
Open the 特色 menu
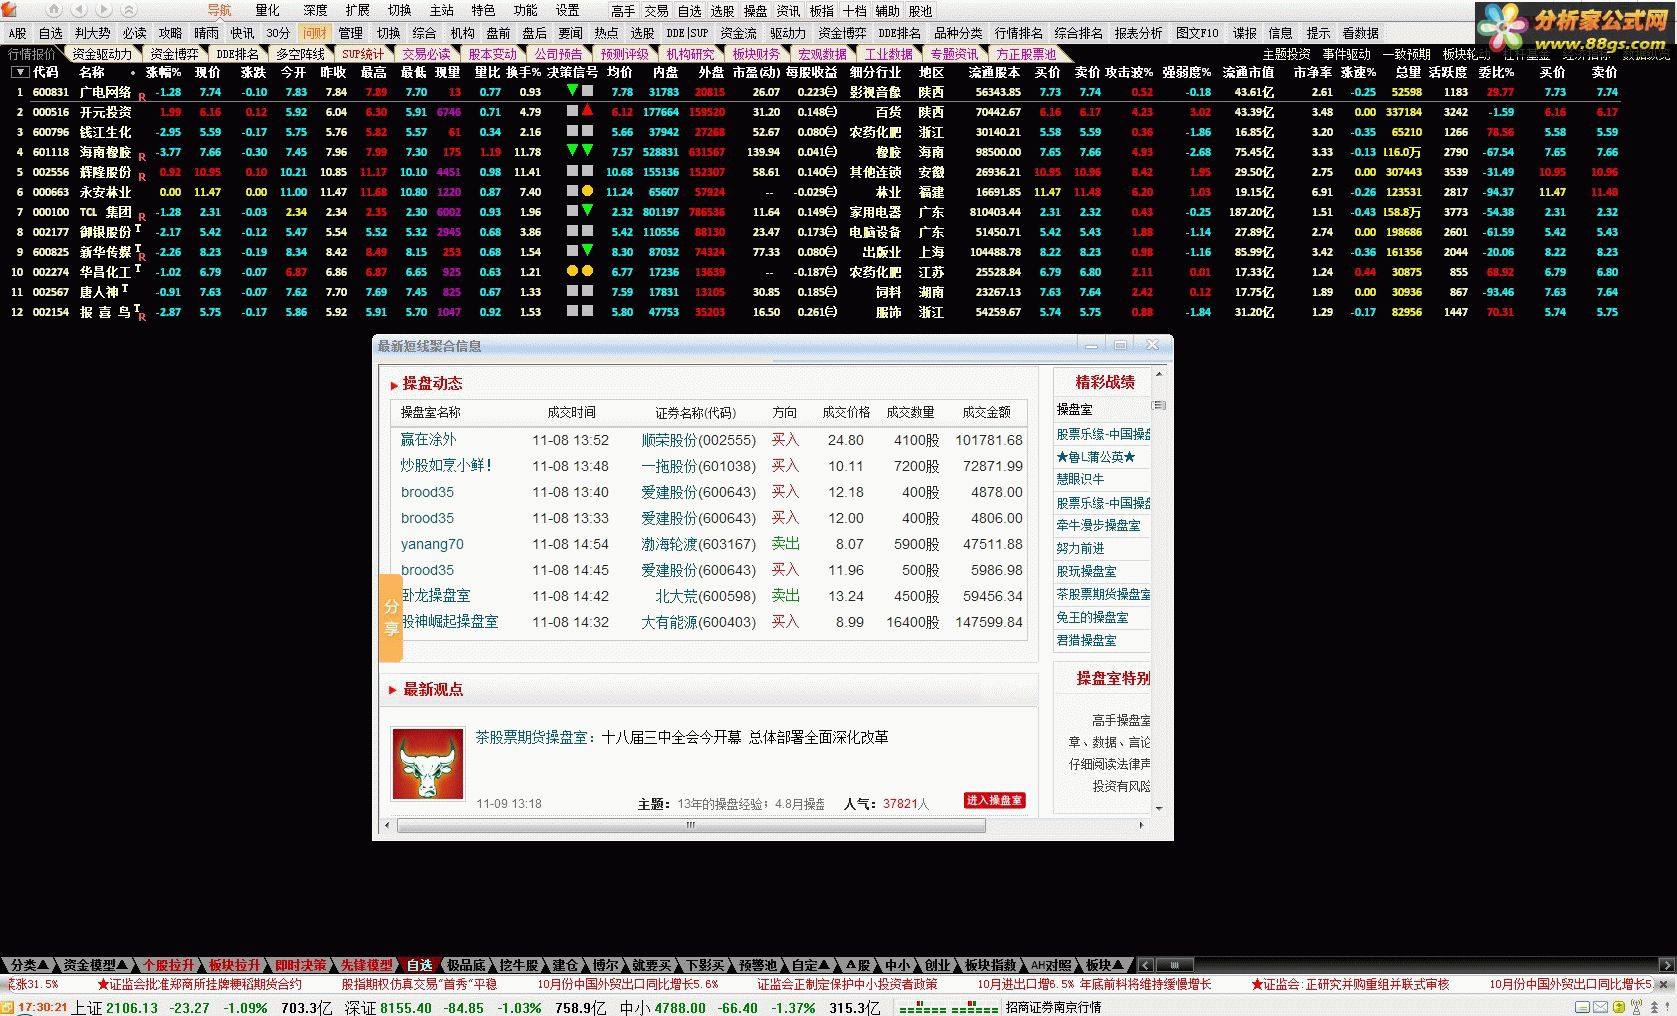483,10
